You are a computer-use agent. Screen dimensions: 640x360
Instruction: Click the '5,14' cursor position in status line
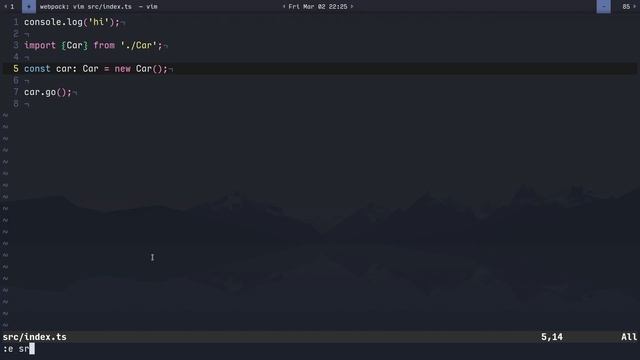(x=552, y=337)
